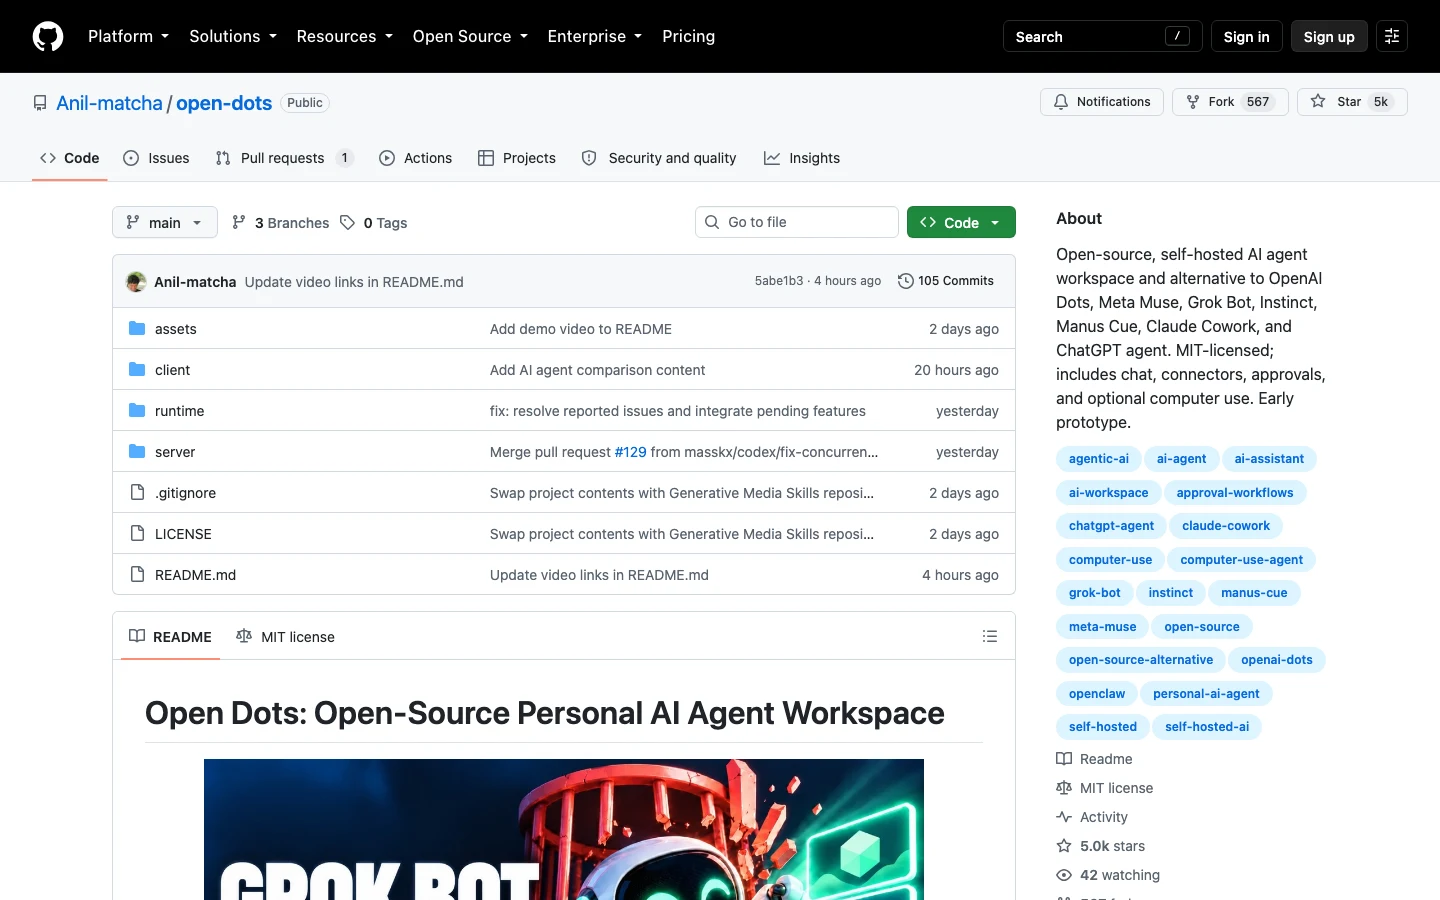Switch to the Issues tab
Viewport: 1440px width, 900px height.
pyautogui.click(x=156, y=158)
